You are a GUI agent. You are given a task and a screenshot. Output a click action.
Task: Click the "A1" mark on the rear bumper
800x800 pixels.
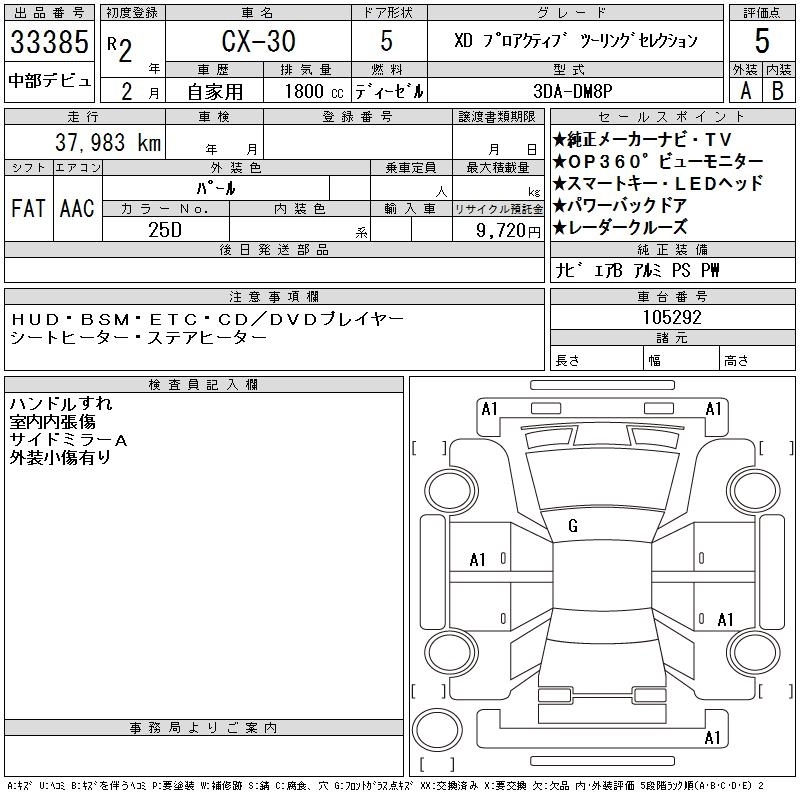[712, 737]
